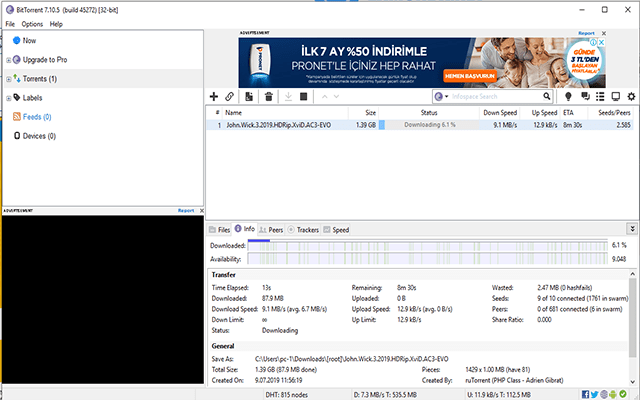Click the Downloaded pieces bar

(427, 245)
